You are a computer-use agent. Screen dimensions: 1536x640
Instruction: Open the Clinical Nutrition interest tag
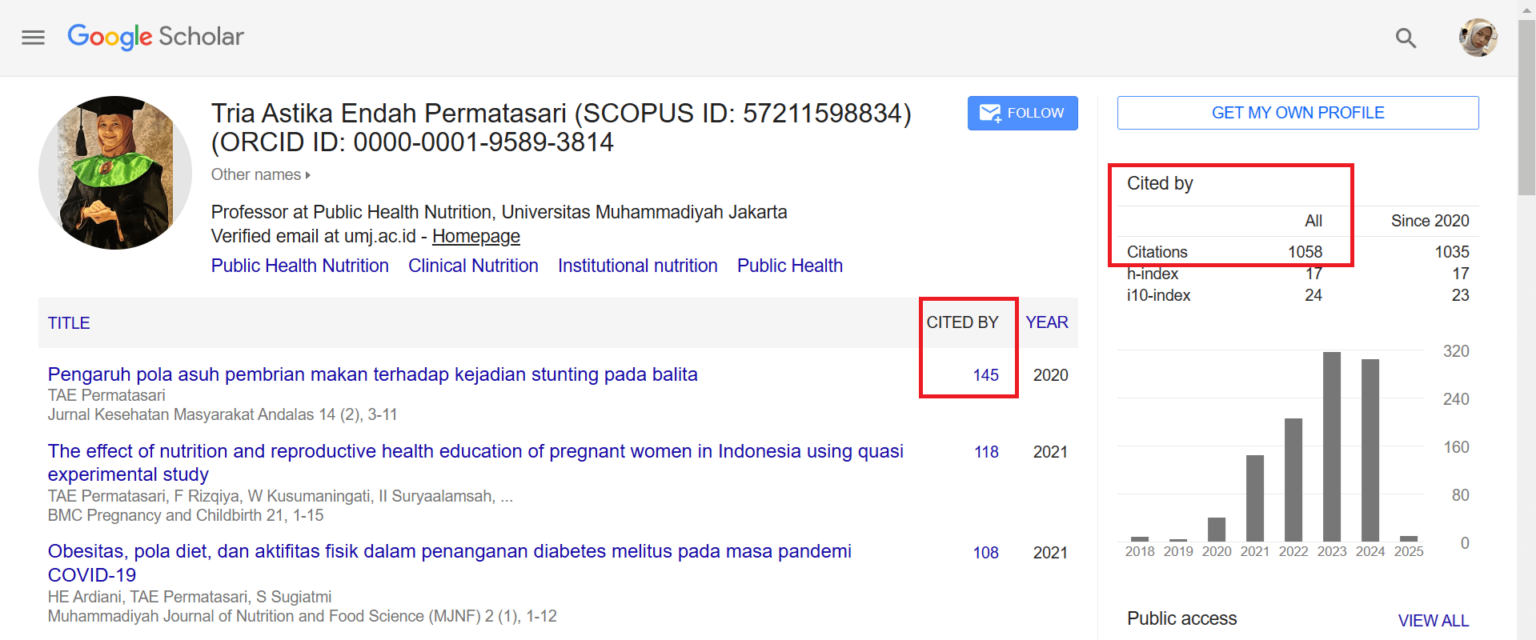coord(473,265)
